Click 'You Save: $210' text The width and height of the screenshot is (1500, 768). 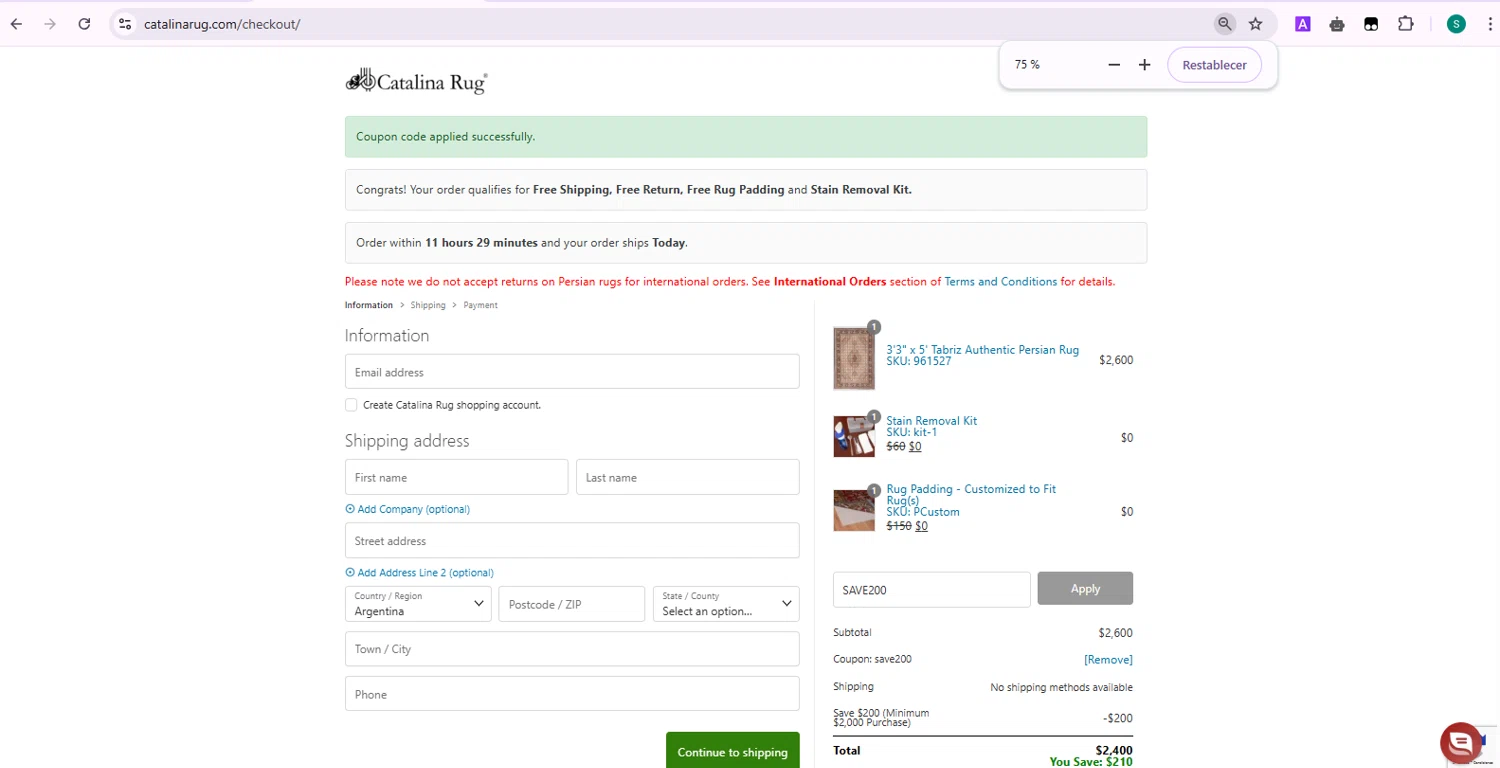click(x=1091, y=762)
